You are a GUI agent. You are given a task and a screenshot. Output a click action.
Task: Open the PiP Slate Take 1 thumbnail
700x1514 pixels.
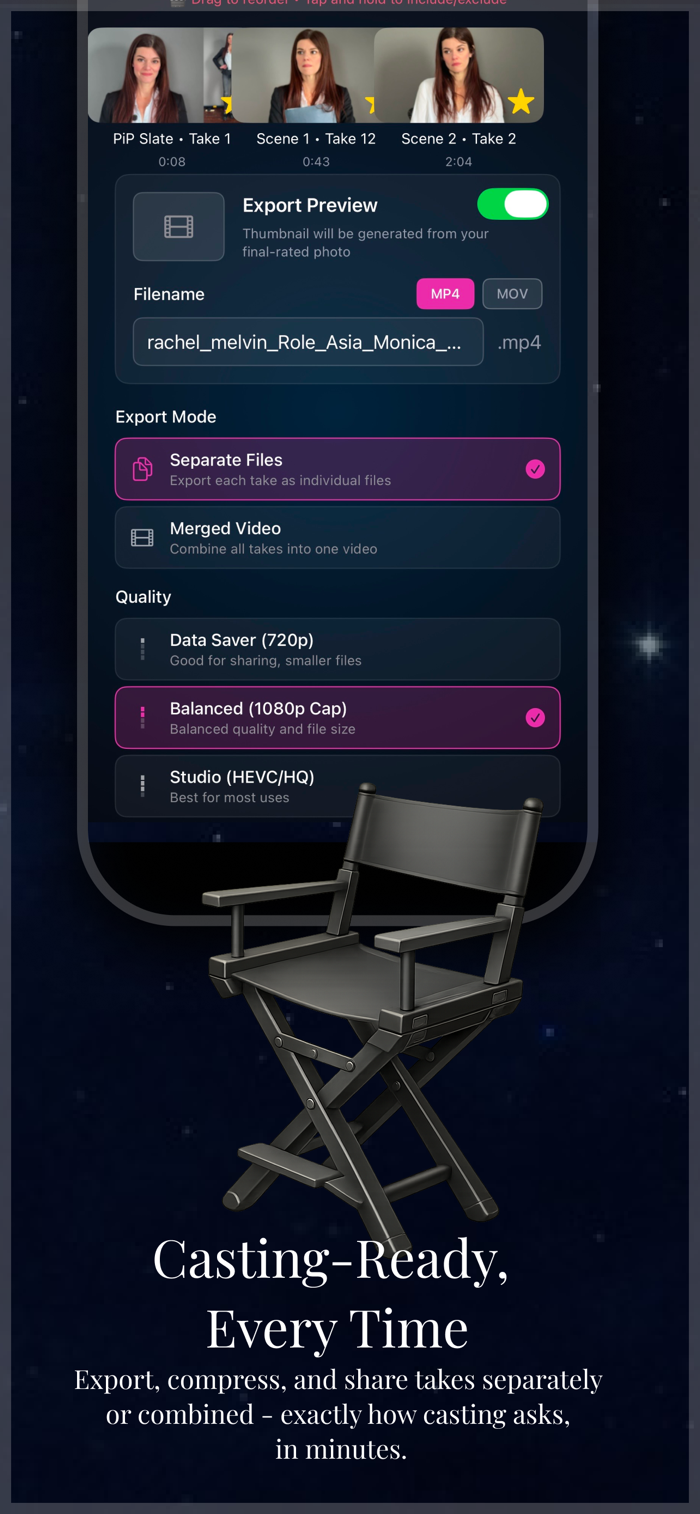coord(160,75)
